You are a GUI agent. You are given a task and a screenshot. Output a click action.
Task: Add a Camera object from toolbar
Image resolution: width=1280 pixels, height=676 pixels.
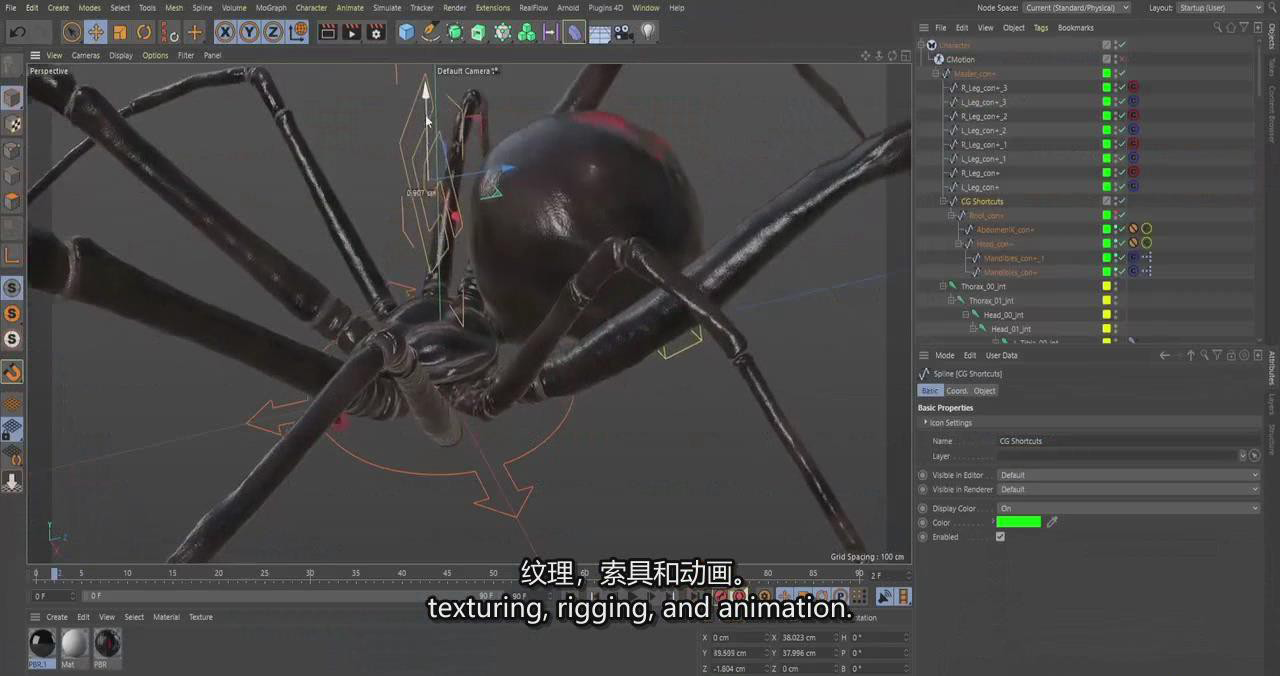click(x=624, y=32)
